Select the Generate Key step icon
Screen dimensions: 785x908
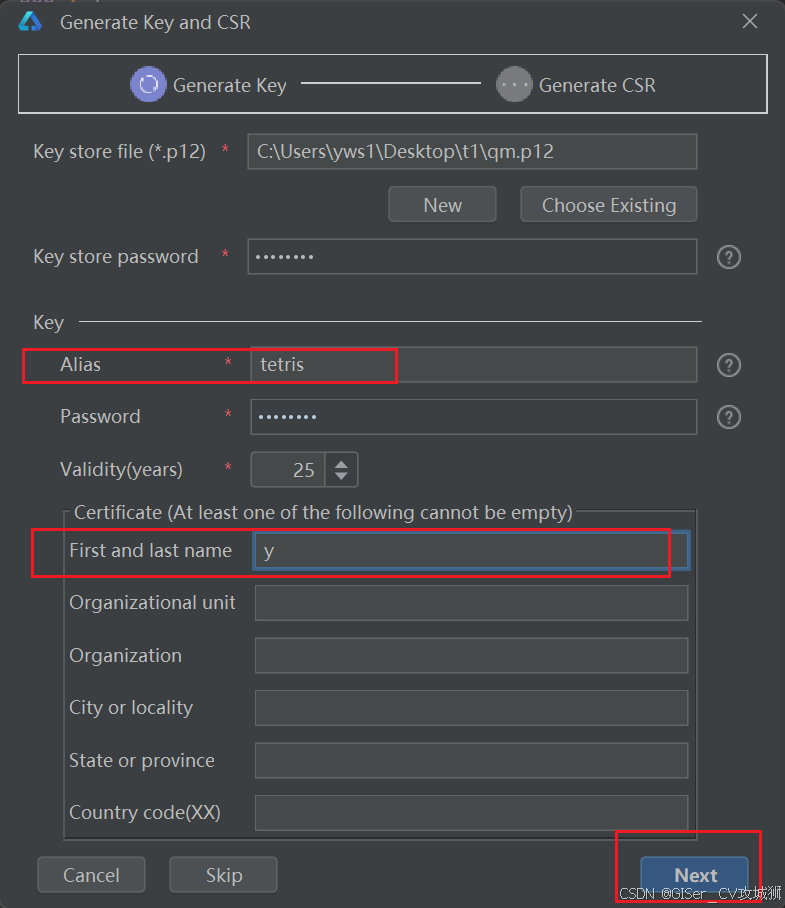(x=148, y=85)
